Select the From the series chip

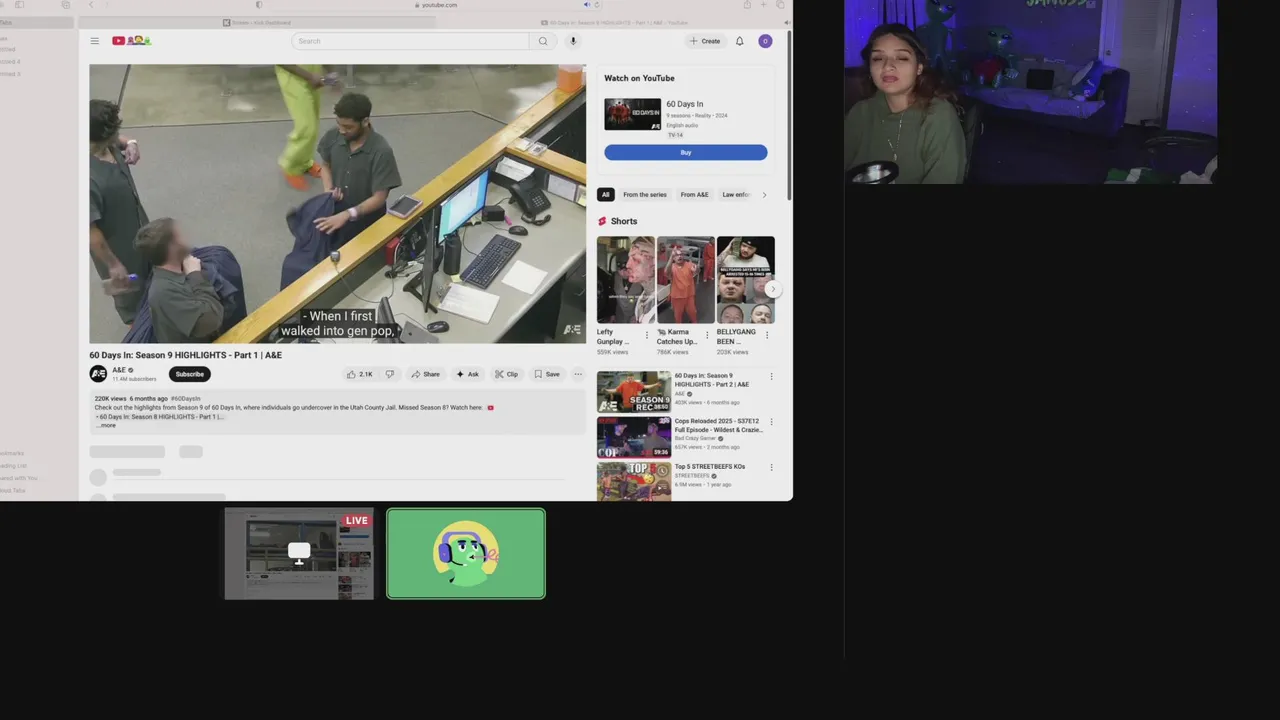point(644,195)
